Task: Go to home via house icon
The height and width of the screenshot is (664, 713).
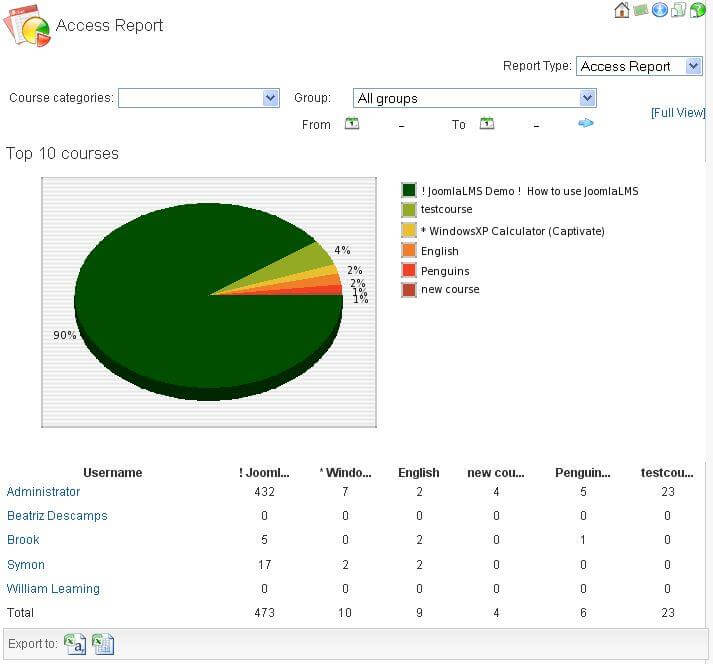Action: (x=622, y=10)
